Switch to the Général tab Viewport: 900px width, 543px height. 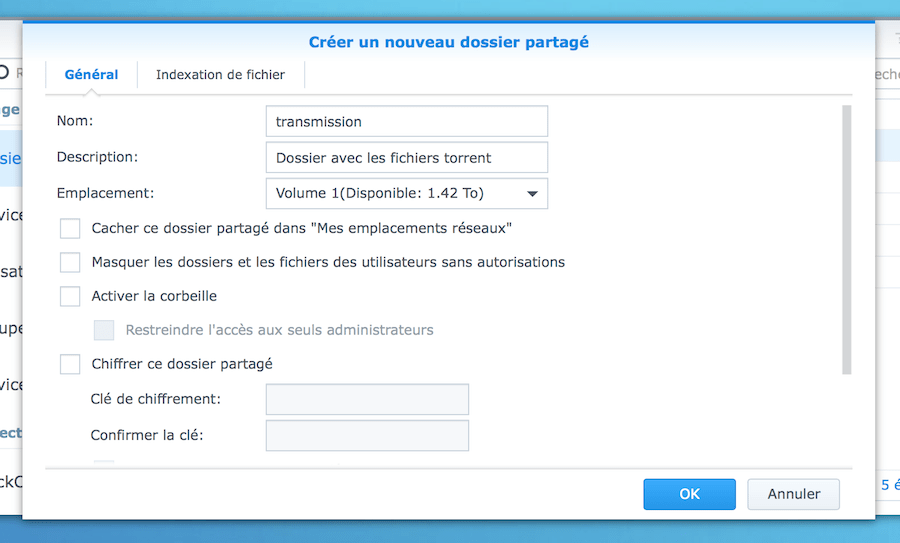pyautogui.click(x=91, y=75)
